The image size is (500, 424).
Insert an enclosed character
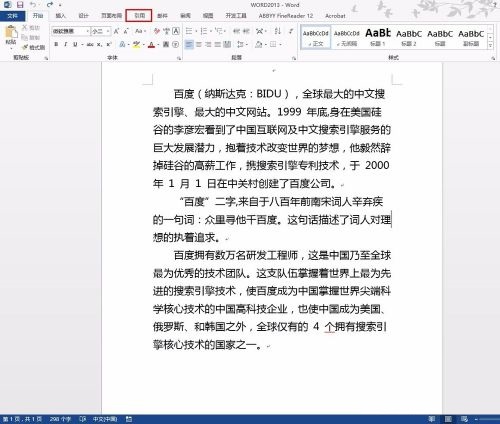pyautogui.click(x=176, y=44)
